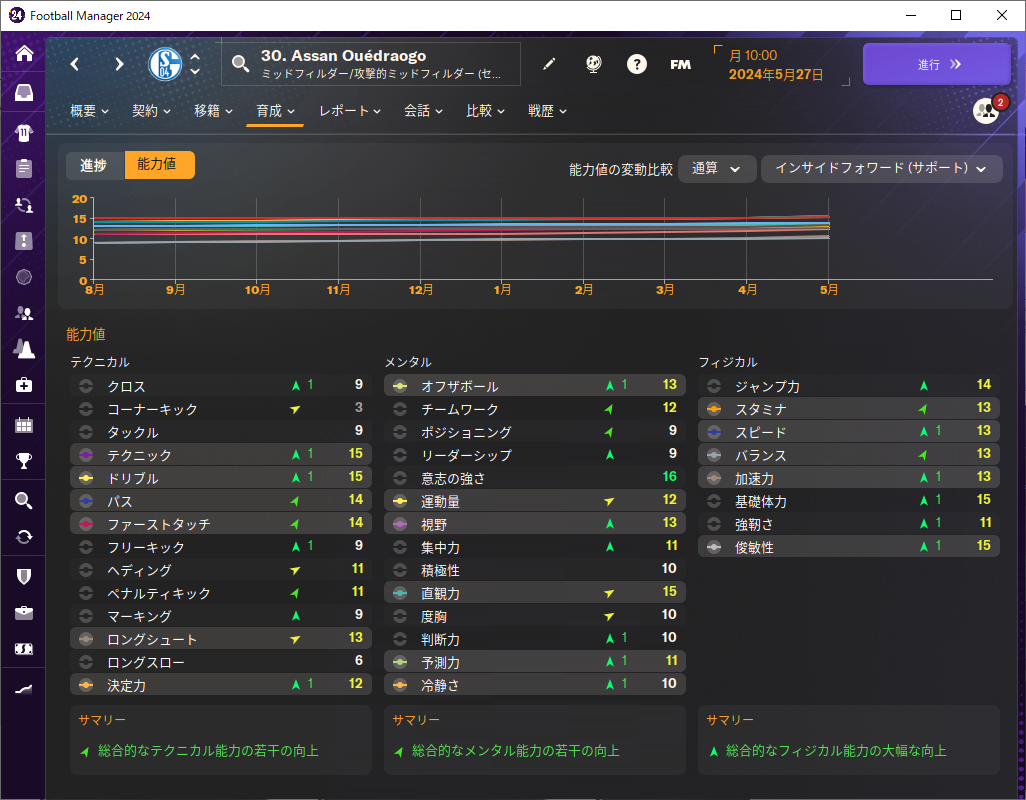Expand the 比較 menu
The height and width of the screenshot is (800, 1026).
486,111
